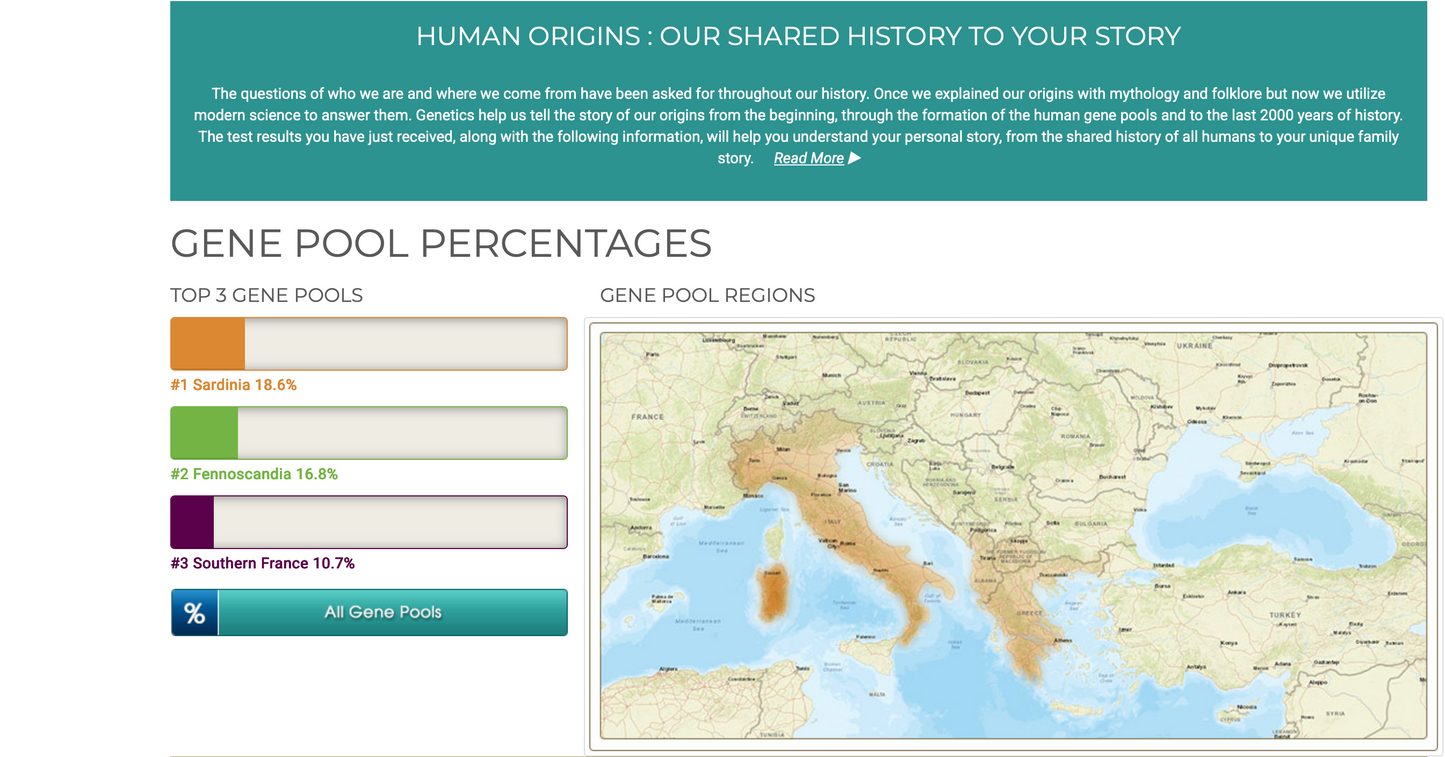Click the TOP 3 GENE POOLS header

point(266,295)
